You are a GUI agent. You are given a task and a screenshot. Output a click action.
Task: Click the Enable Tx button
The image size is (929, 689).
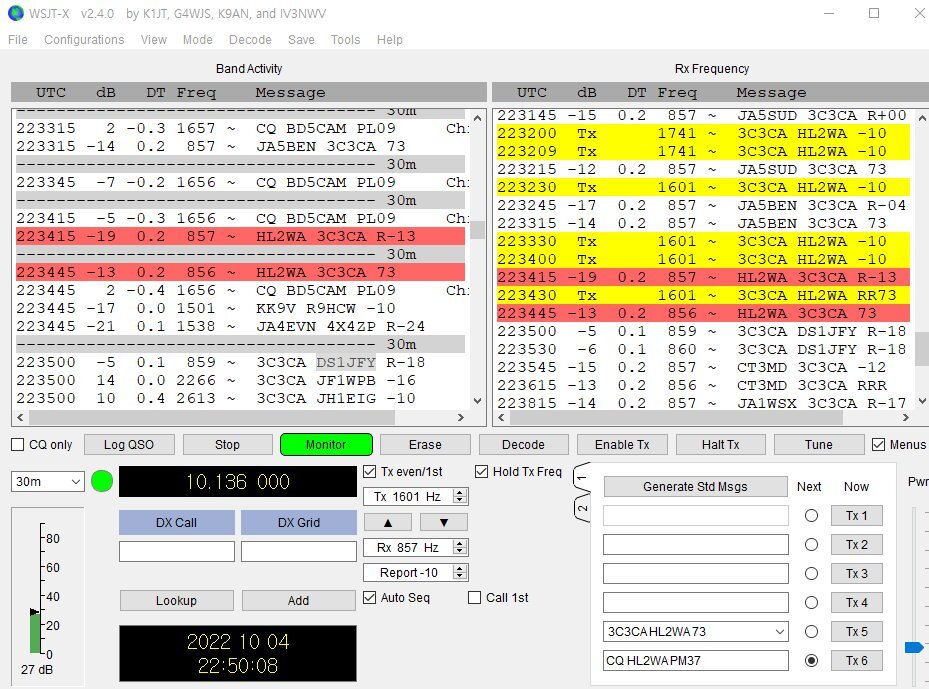pos(622,445)
